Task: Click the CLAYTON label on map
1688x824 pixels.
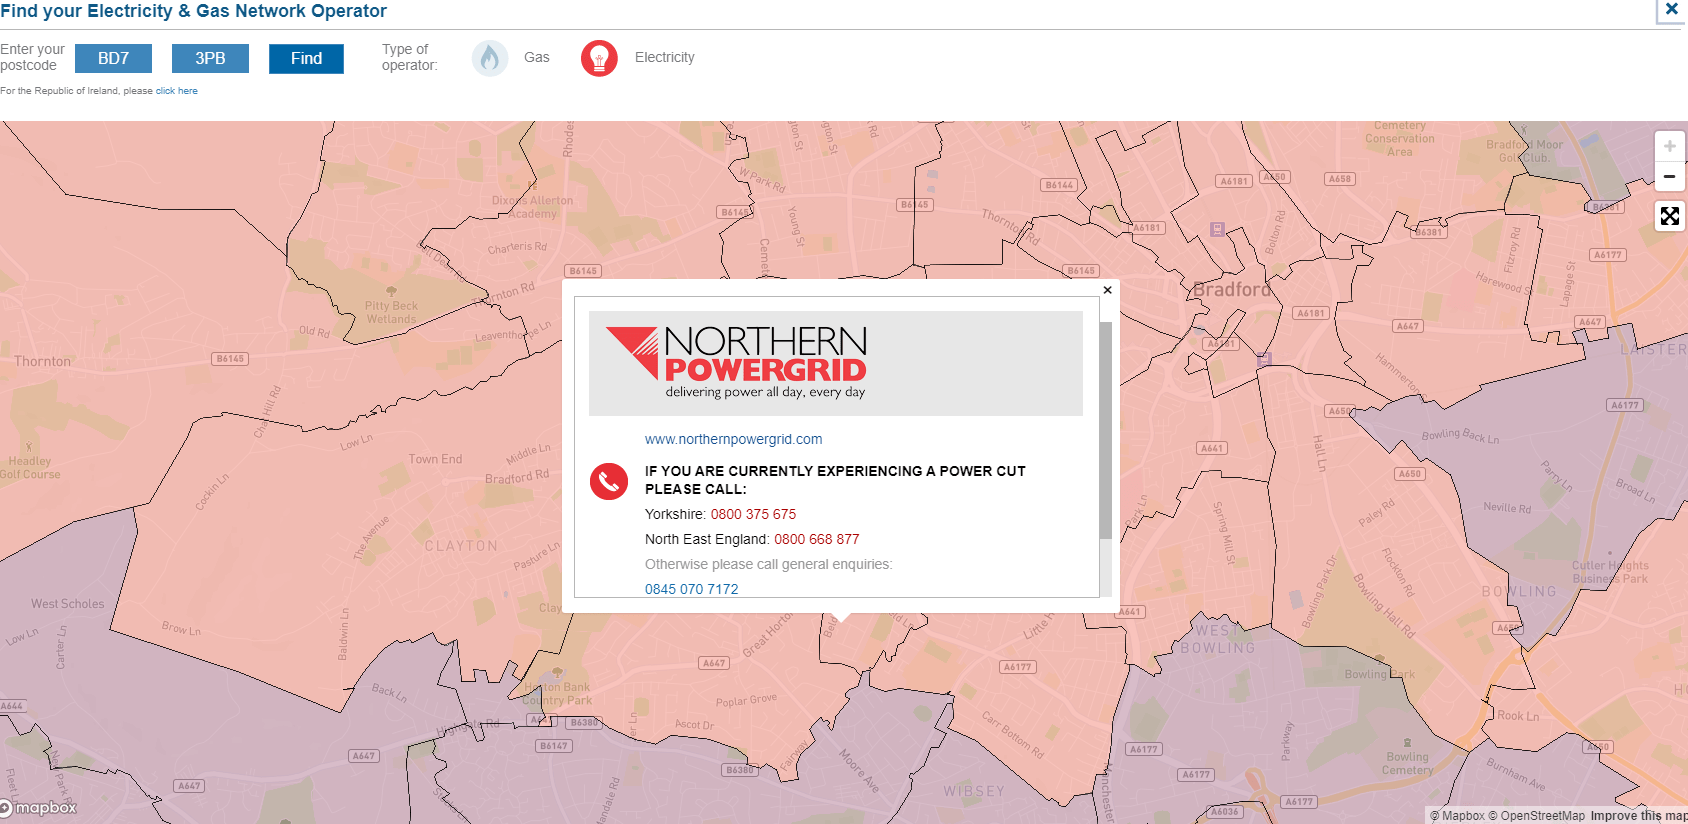Action: [461, 546]
